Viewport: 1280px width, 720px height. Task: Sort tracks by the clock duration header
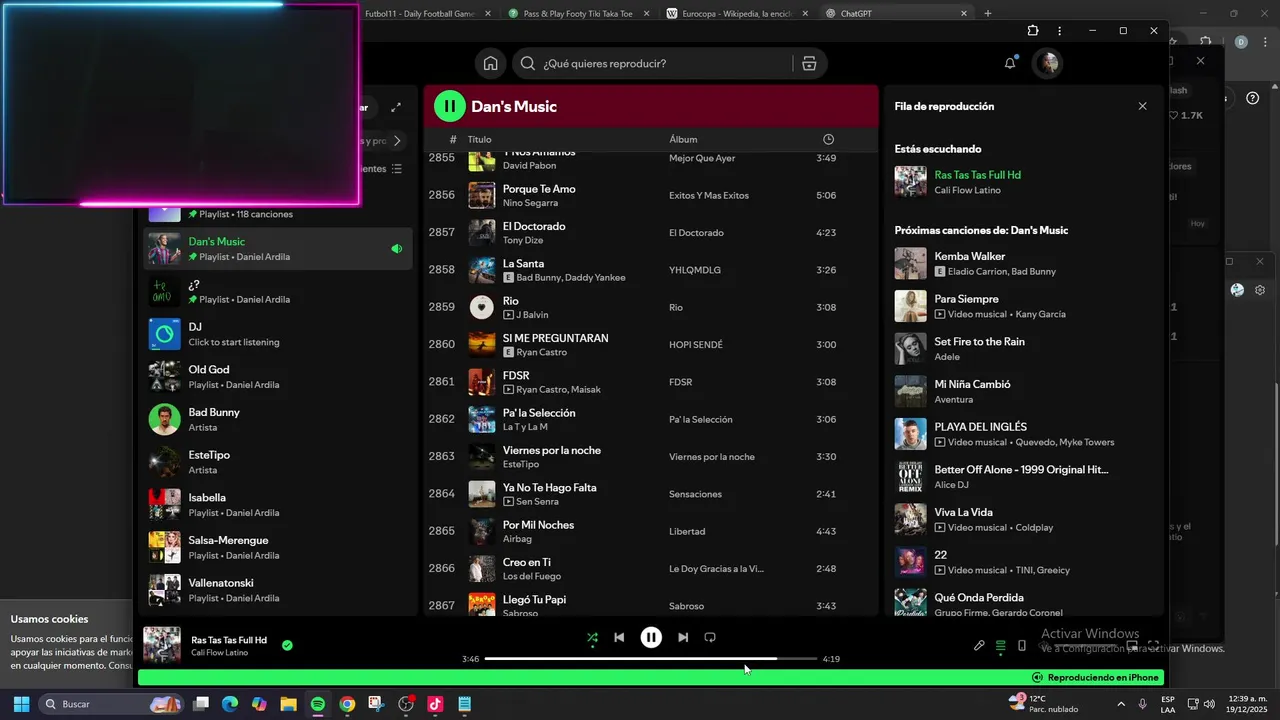click(x=828, y=139)
